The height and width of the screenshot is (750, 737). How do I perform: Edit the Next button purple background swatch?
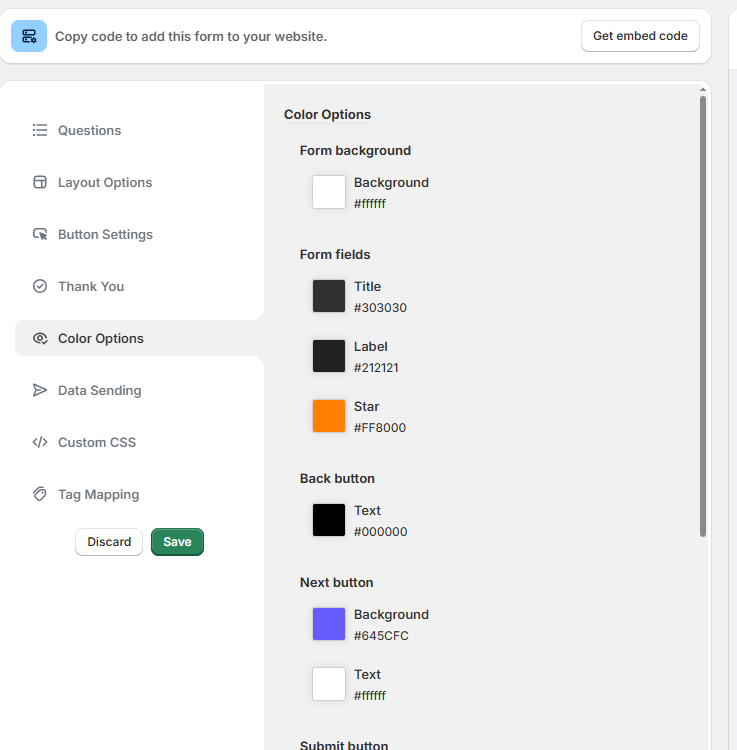pyautogui.click(x=329, y=624)
